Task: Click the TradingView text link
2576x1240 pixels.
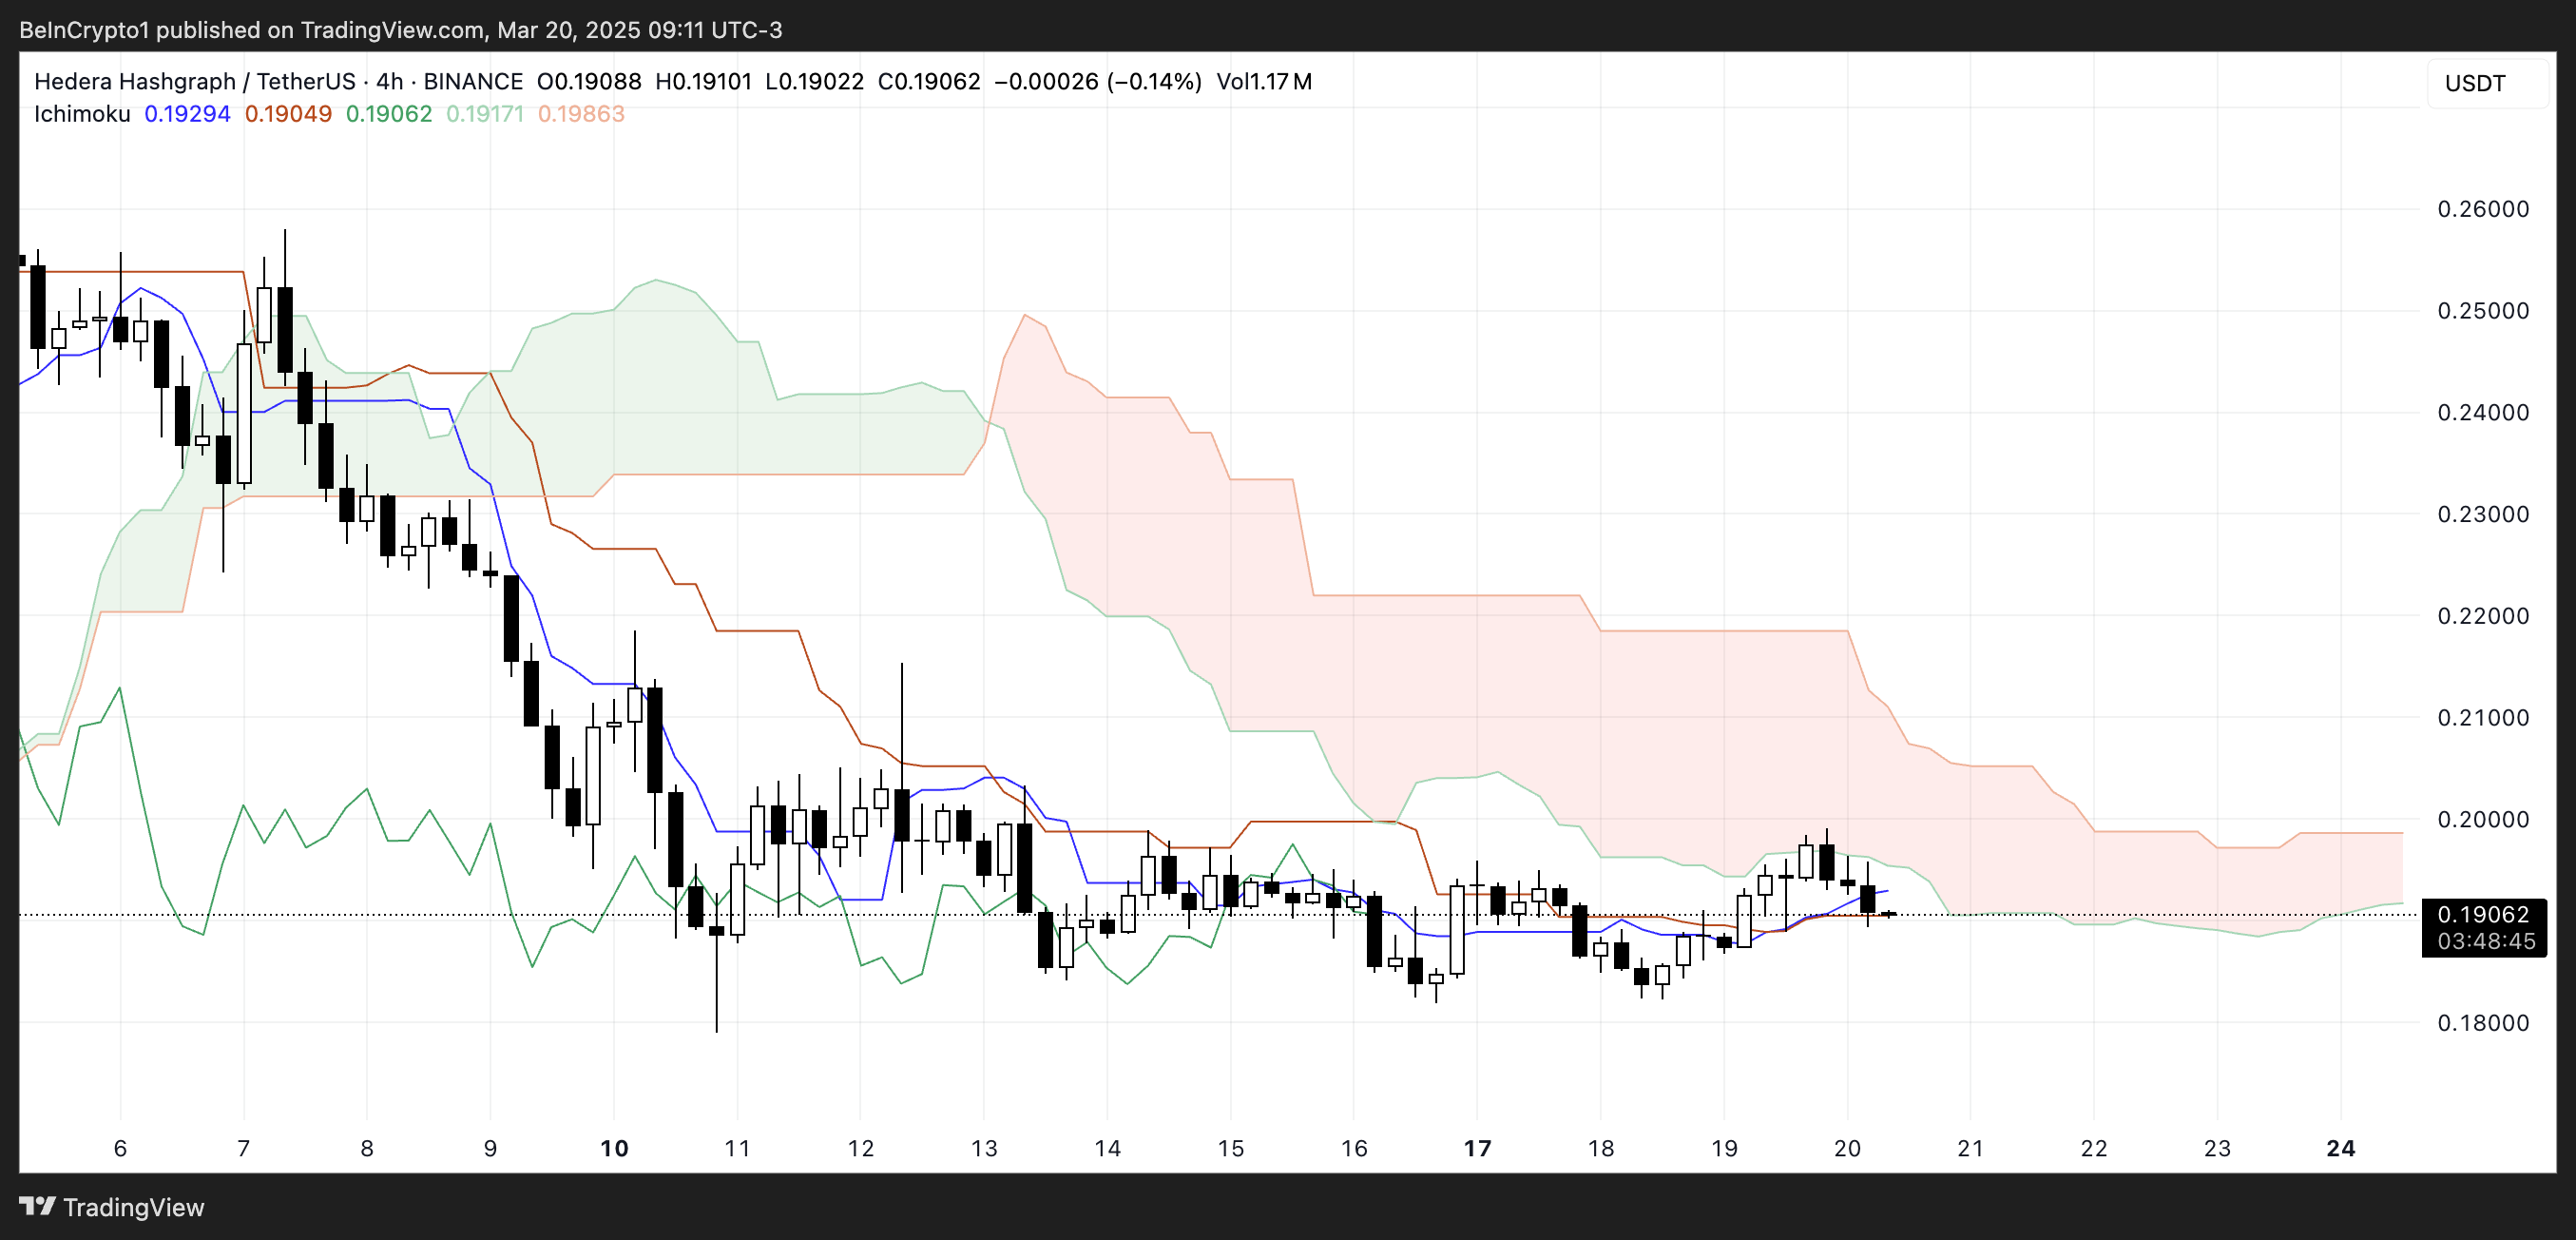Action: [x=133, y=1207]
